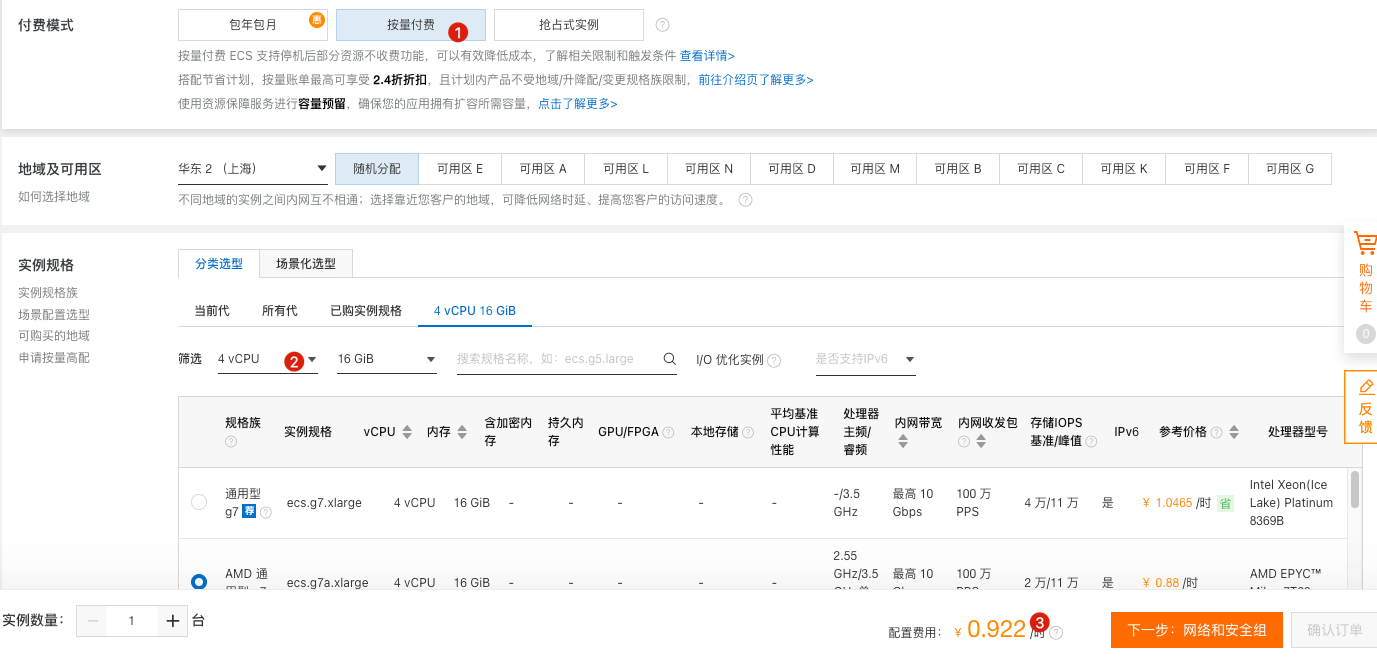Select 可用区 L

(626, 169)
